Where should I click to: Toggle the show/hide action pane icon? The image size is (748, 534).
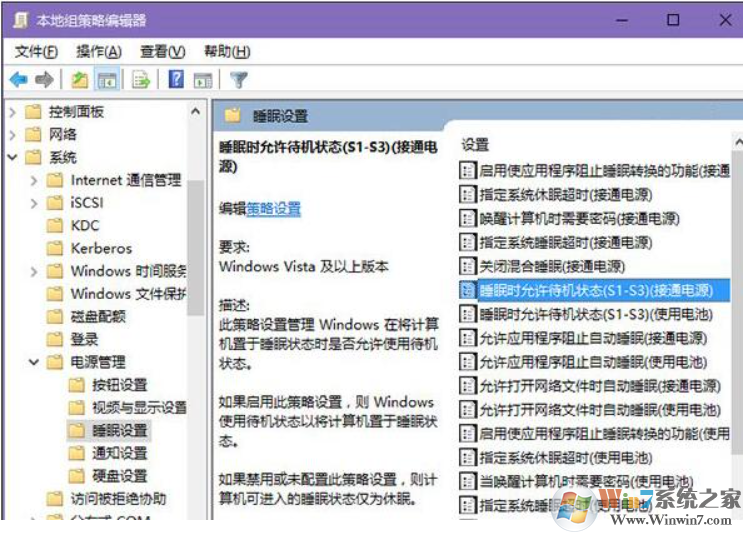[203, 80]
